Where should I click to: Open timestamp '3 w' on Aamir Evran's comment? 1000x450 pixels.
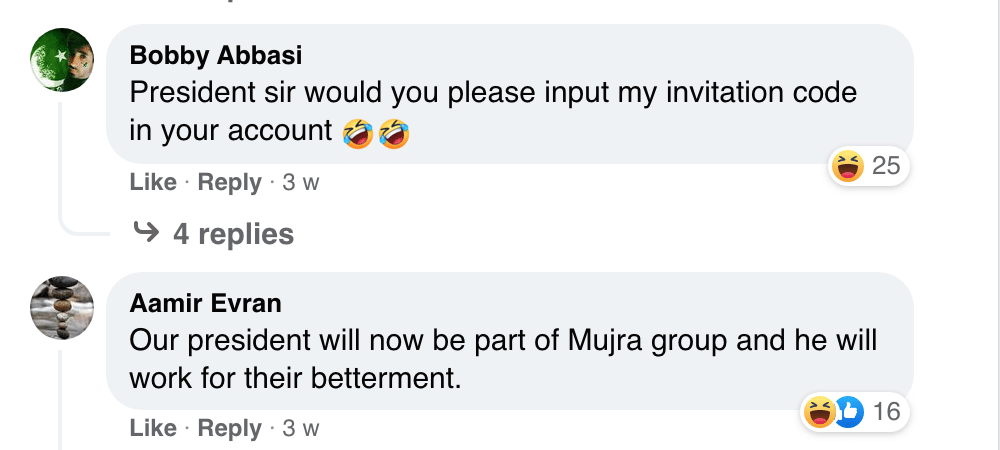click(300, 428)
